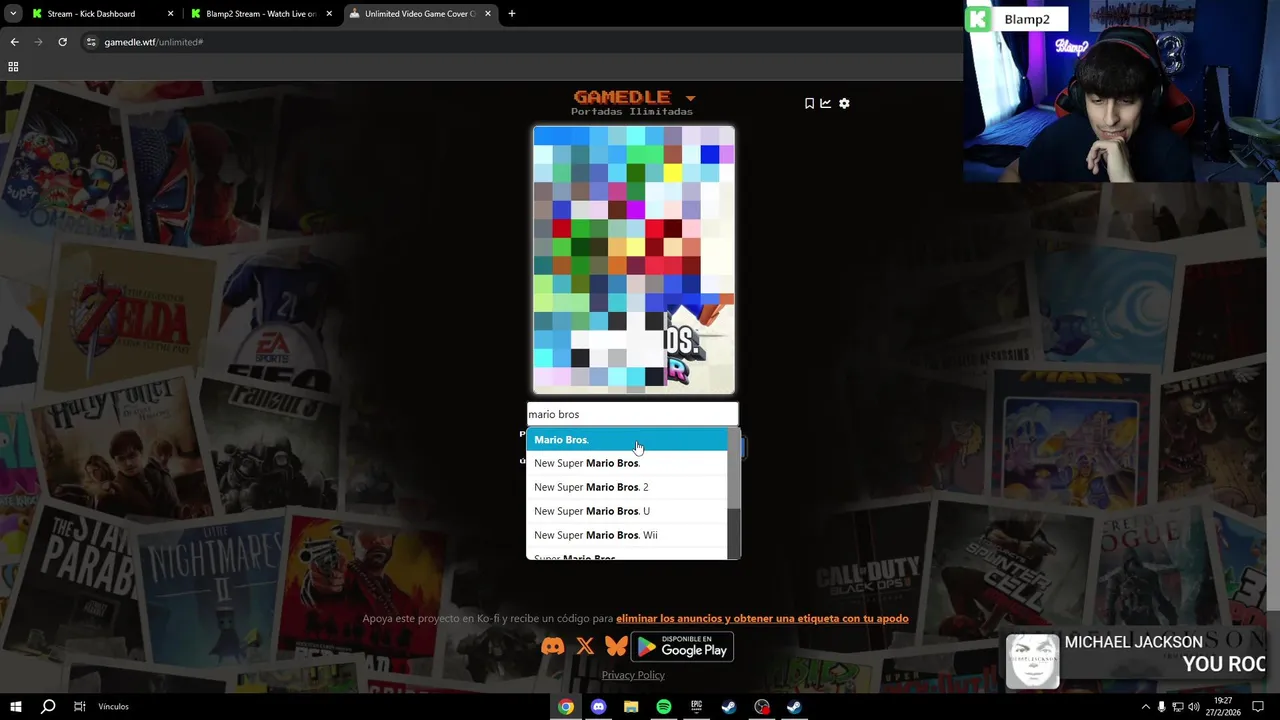The width and height of the screenshot is (1280, 720).
Task: Close the 'Blamp2 Stream' tab
Action: (x=329, y=14)
